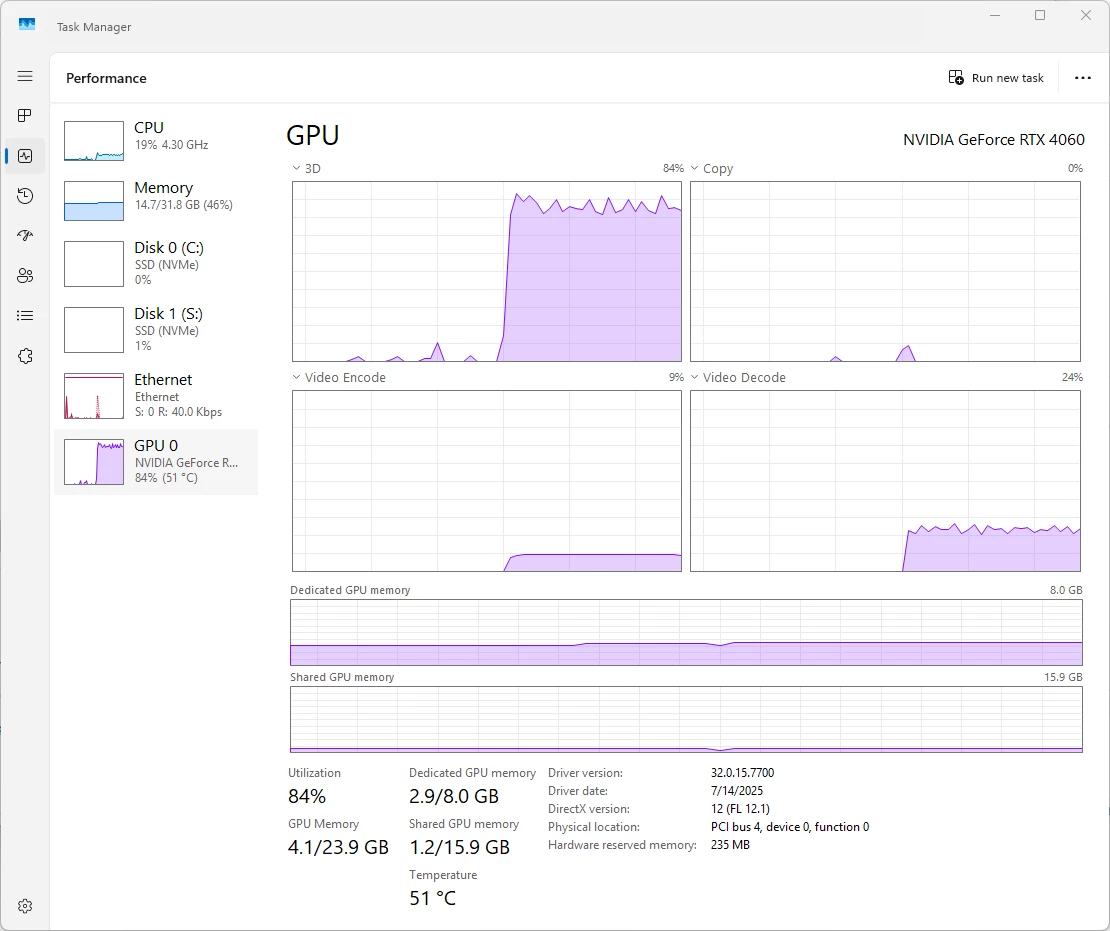Select Ethernet in the performance list
Screen dimensions: 1110x931
pyautogui.click(x=156, y=396)
